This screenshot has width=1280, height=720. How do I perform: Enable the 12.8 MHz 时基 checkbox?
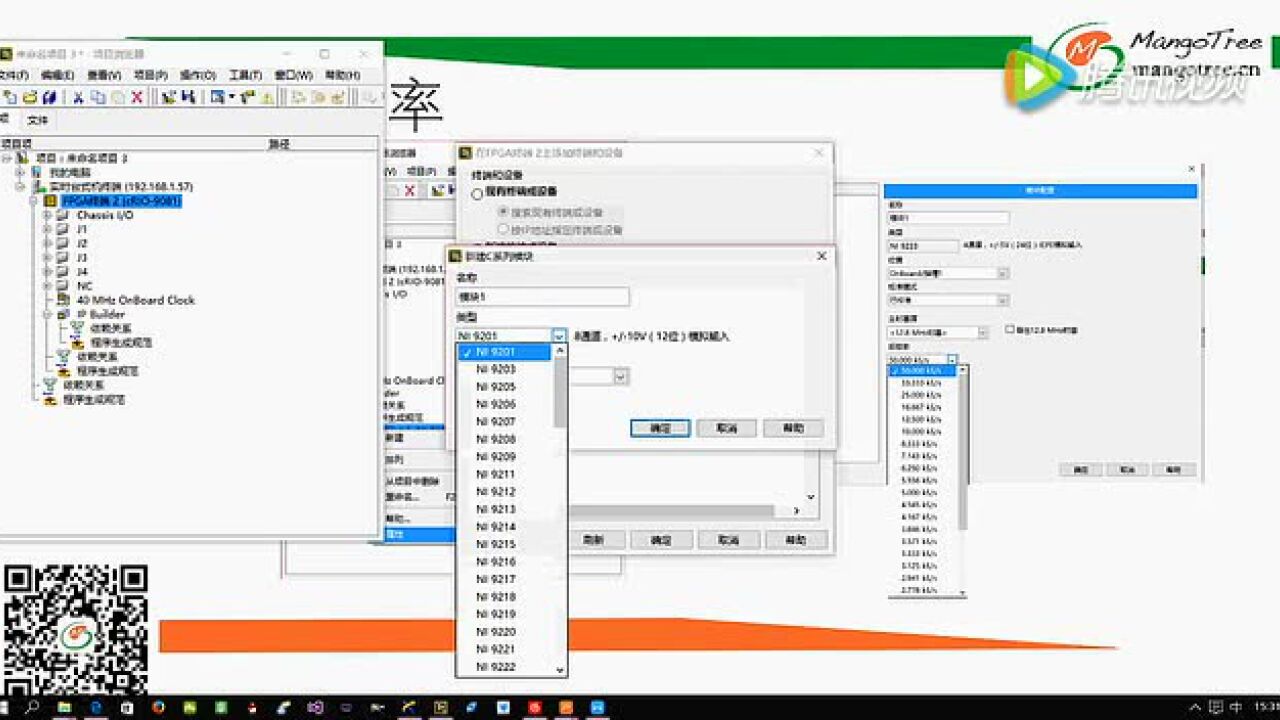pyautogui.click(x=1009, y=327)
